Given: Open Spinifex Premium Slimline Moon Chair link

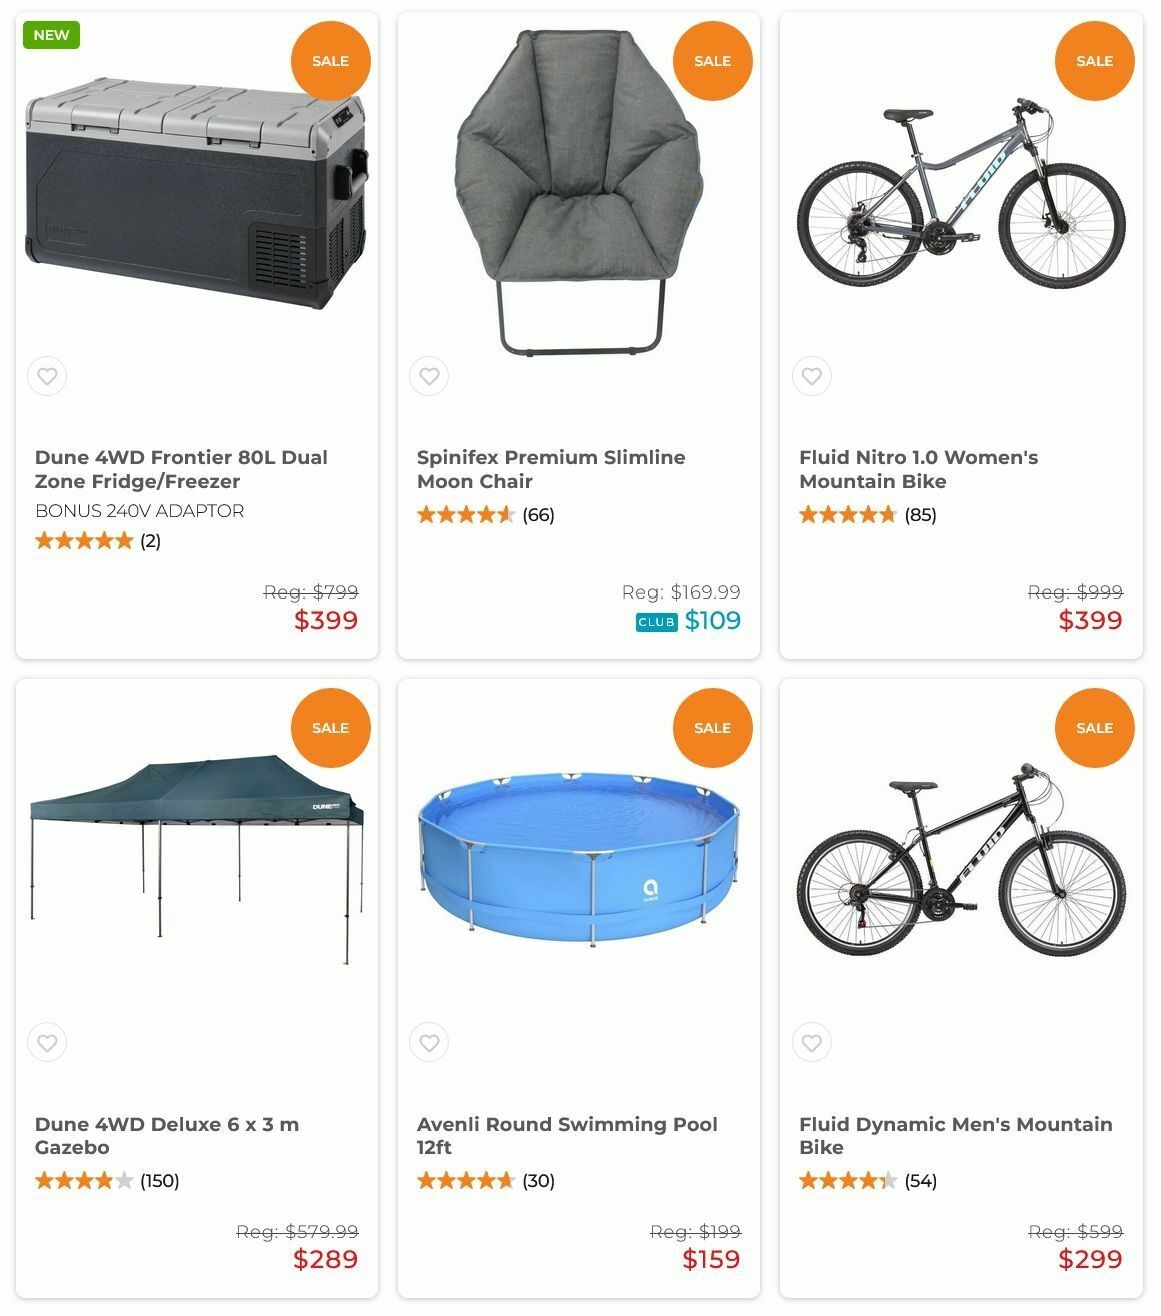Looking at the screenshot, I should point(550,469).
